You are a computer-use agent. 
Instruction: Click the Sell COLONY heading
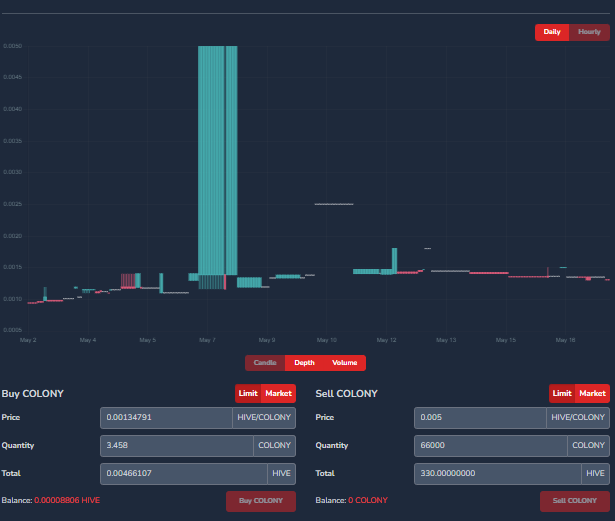point(347,393)
